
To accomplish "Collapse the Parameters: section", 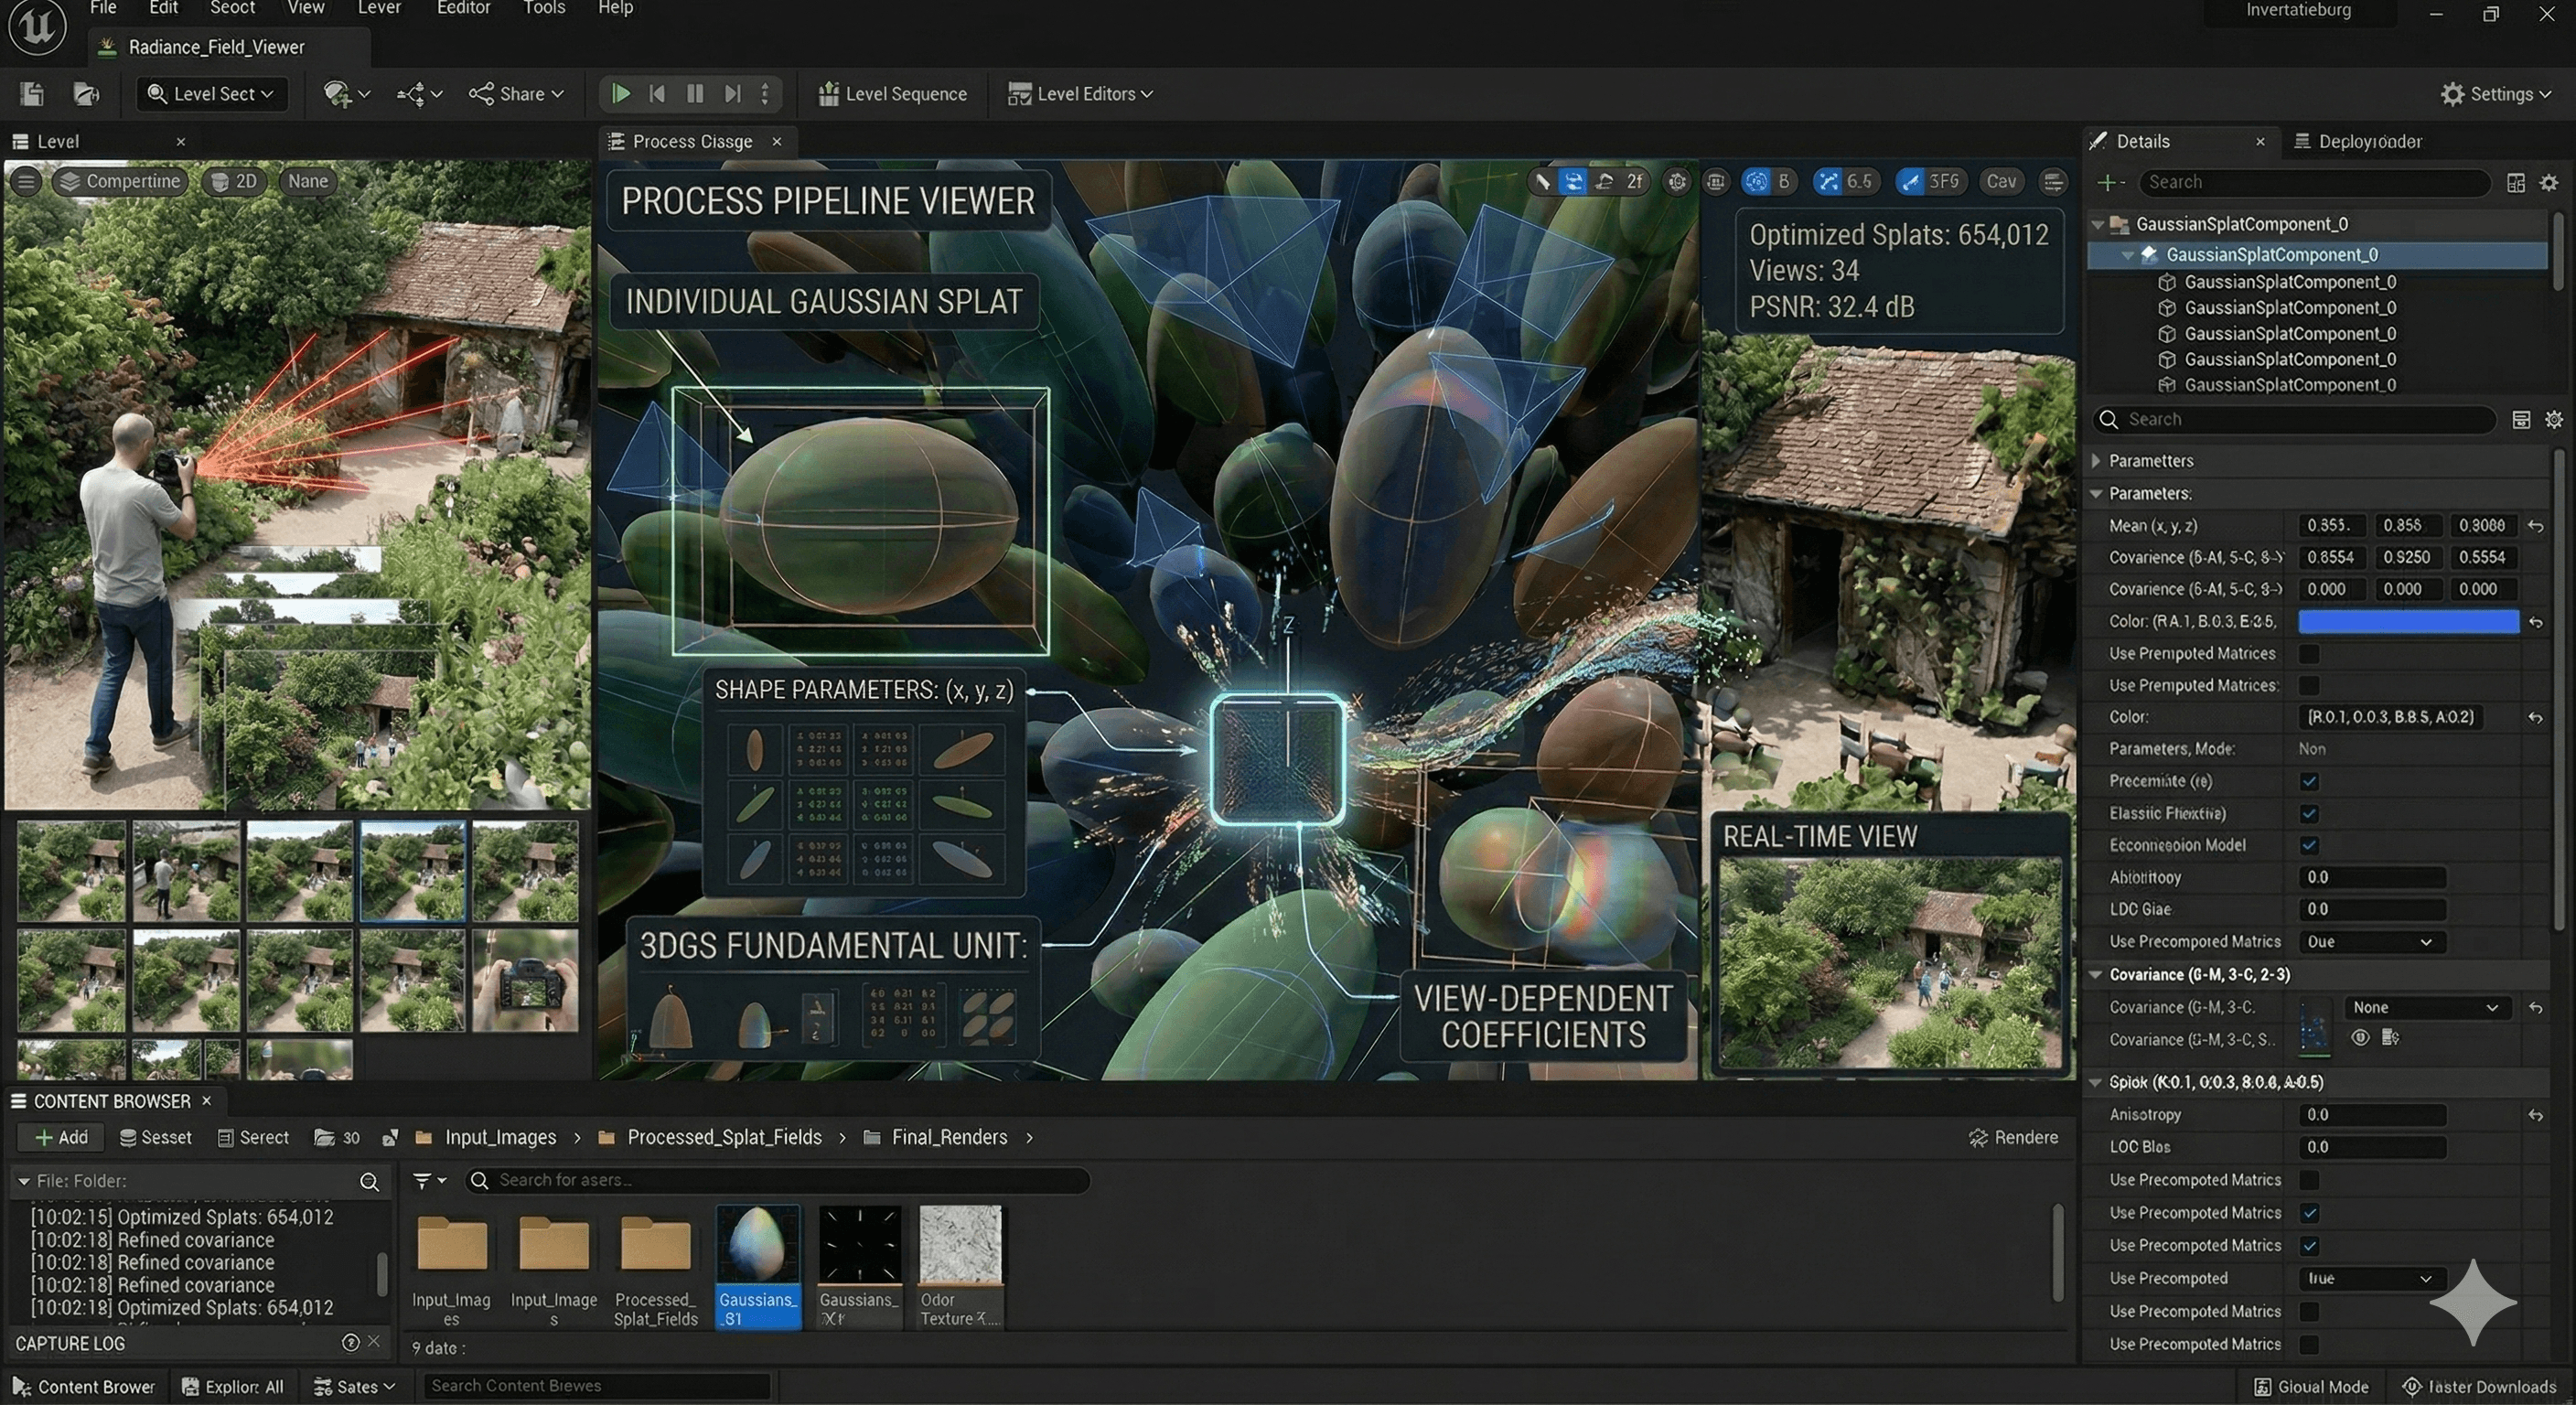I will click(x=2097, y=494).
